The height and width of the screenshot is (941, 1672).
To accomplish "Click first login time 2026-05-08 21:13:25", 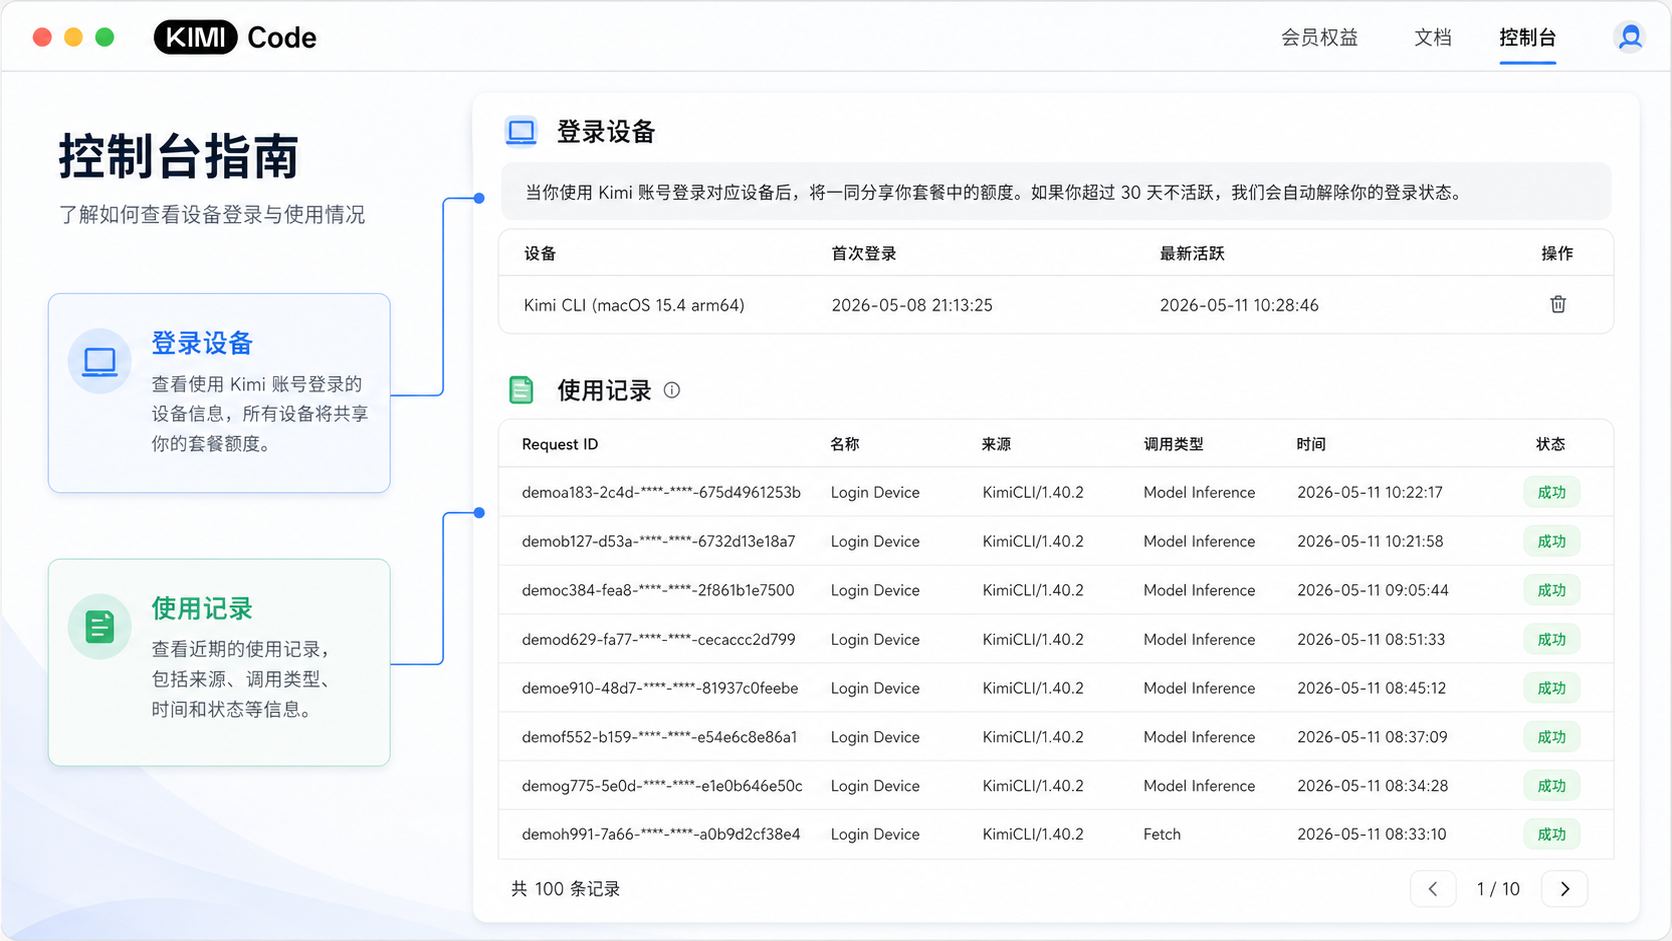I will [912, 305].
